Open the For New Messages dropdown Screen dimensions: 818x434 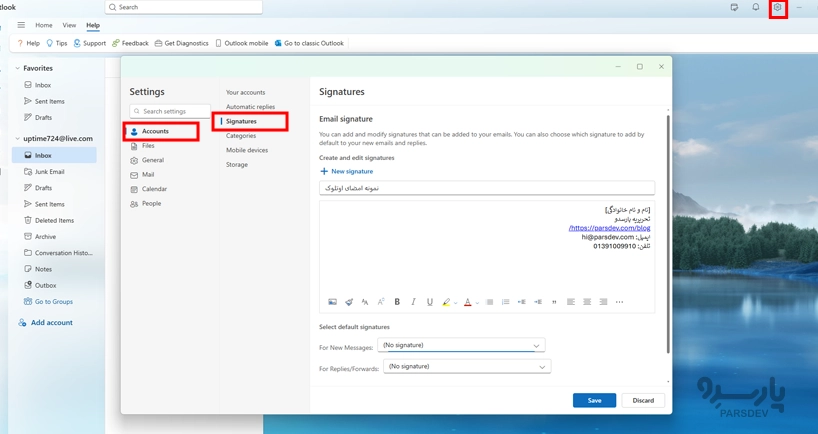pyautogui.click(x=461, y=346)
